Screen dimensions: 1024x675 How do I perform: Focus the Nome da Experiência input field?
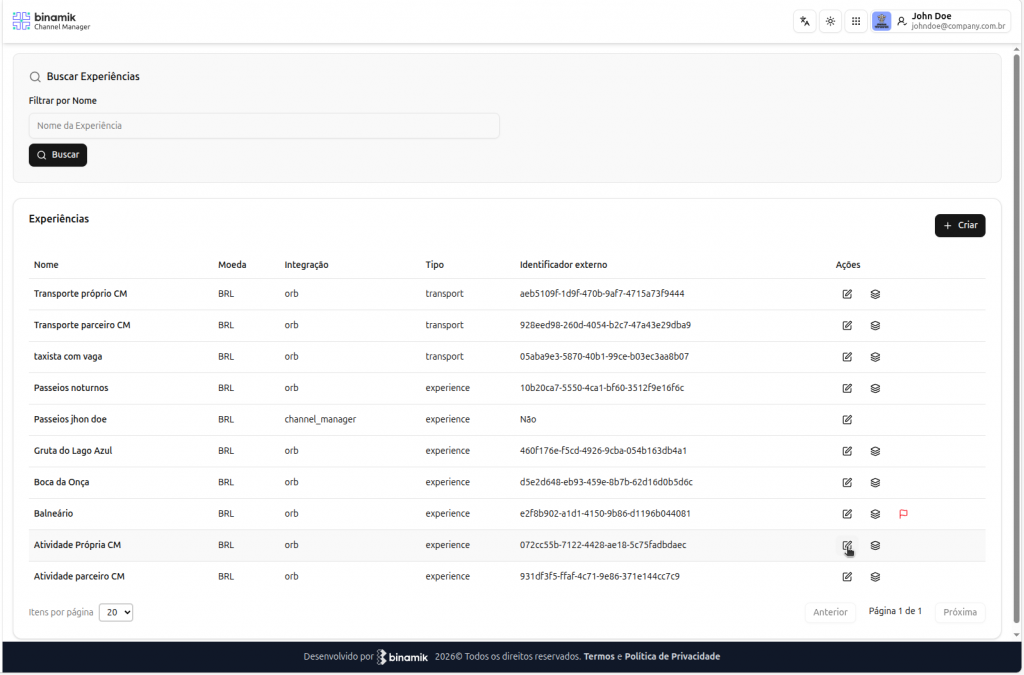tap(264, 126)
